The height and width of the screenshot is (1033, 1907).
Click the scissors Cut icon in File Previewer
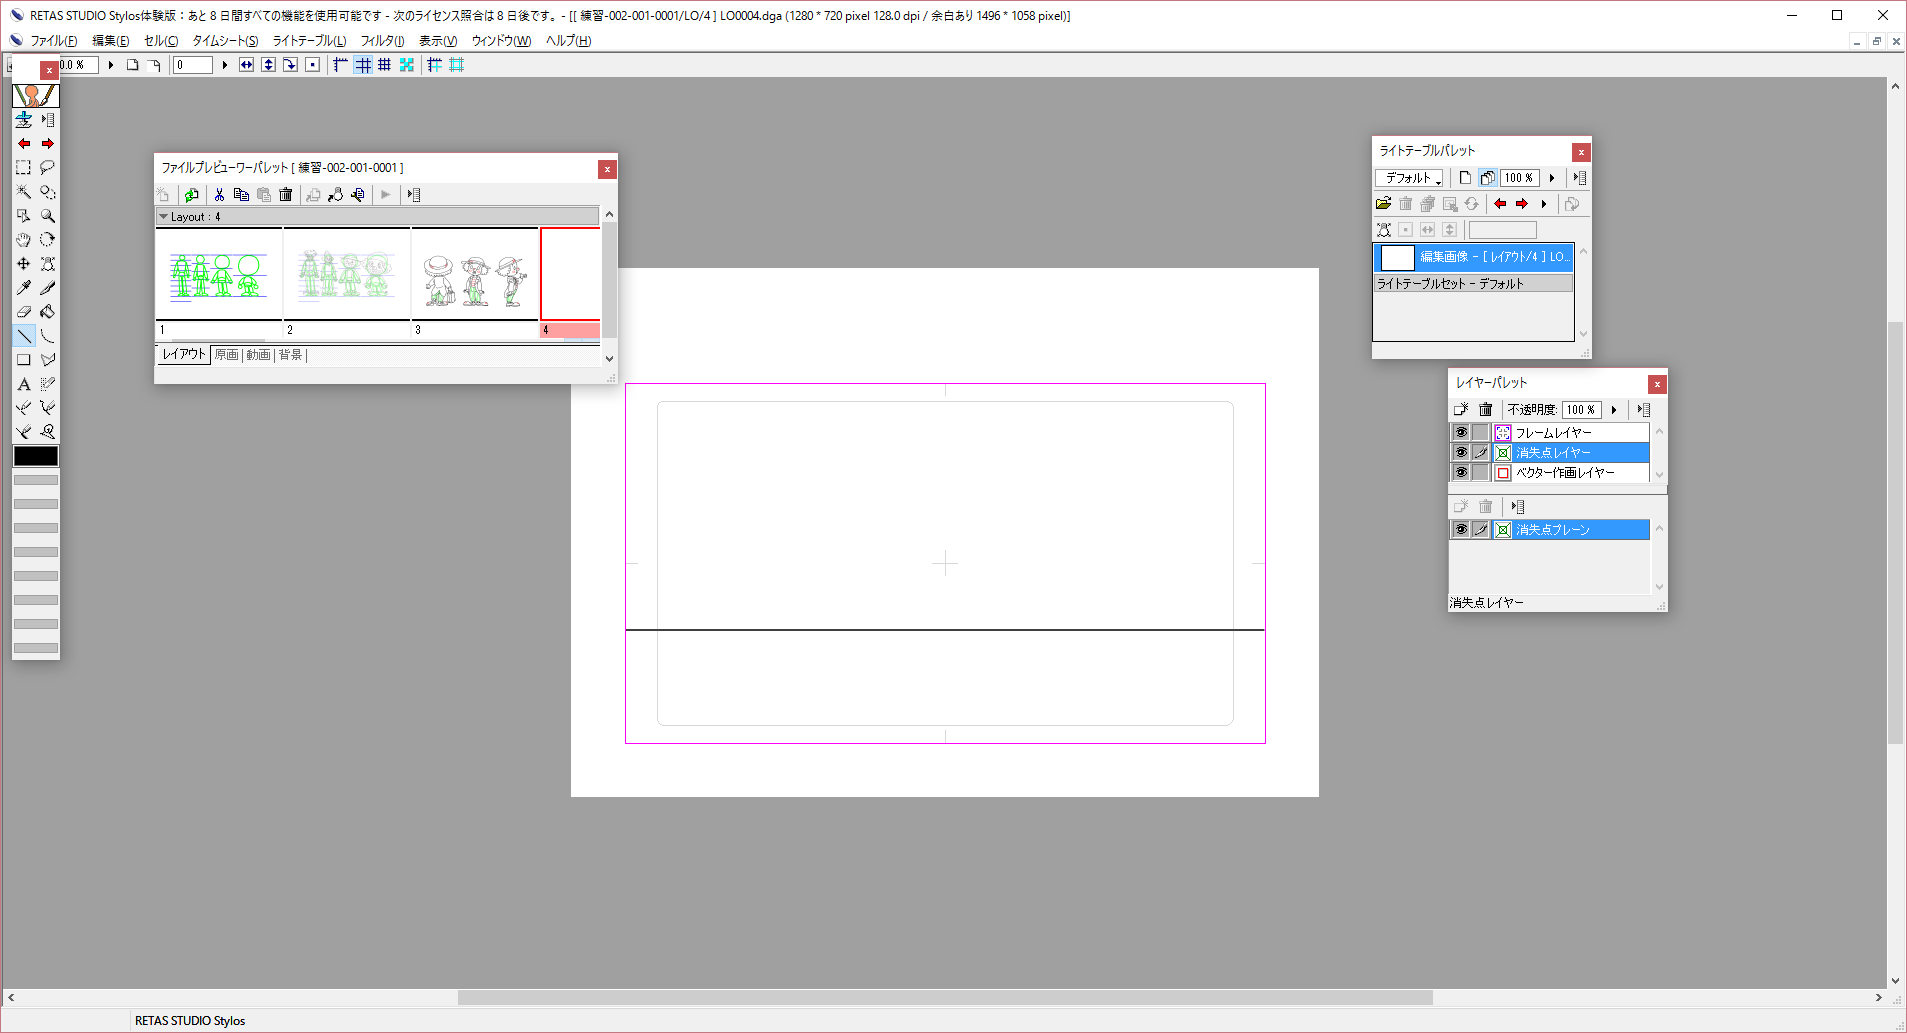pyautogui.click(x=219, y=195)
